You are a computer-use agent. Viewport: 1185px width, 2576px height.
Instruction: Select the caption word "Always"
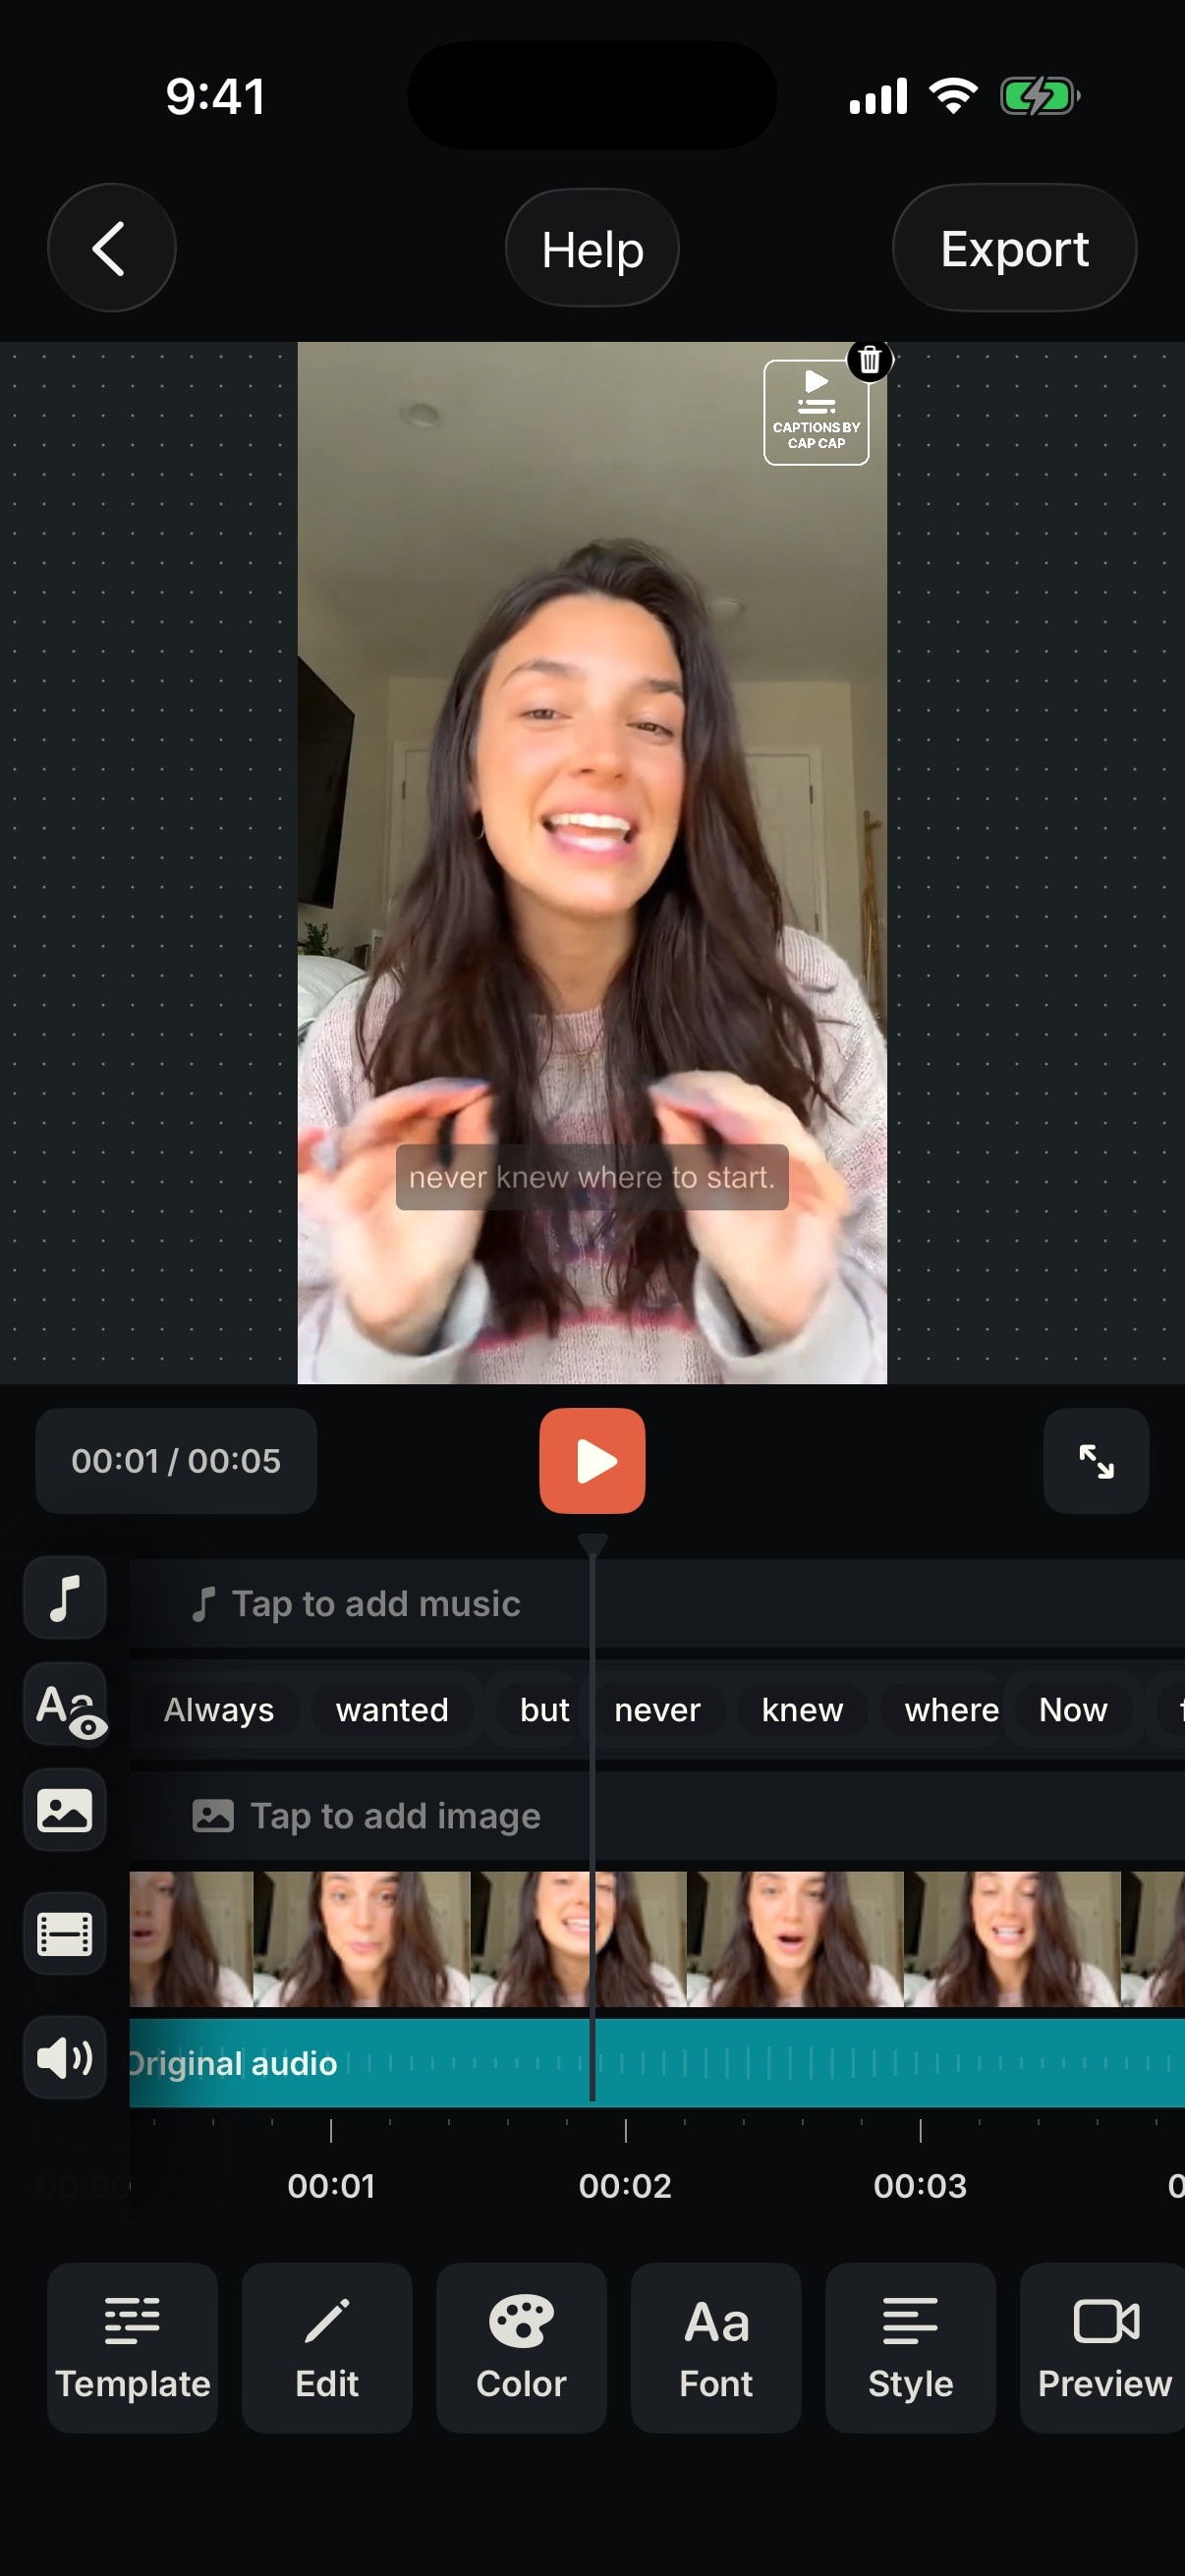tap(218, 1710)
